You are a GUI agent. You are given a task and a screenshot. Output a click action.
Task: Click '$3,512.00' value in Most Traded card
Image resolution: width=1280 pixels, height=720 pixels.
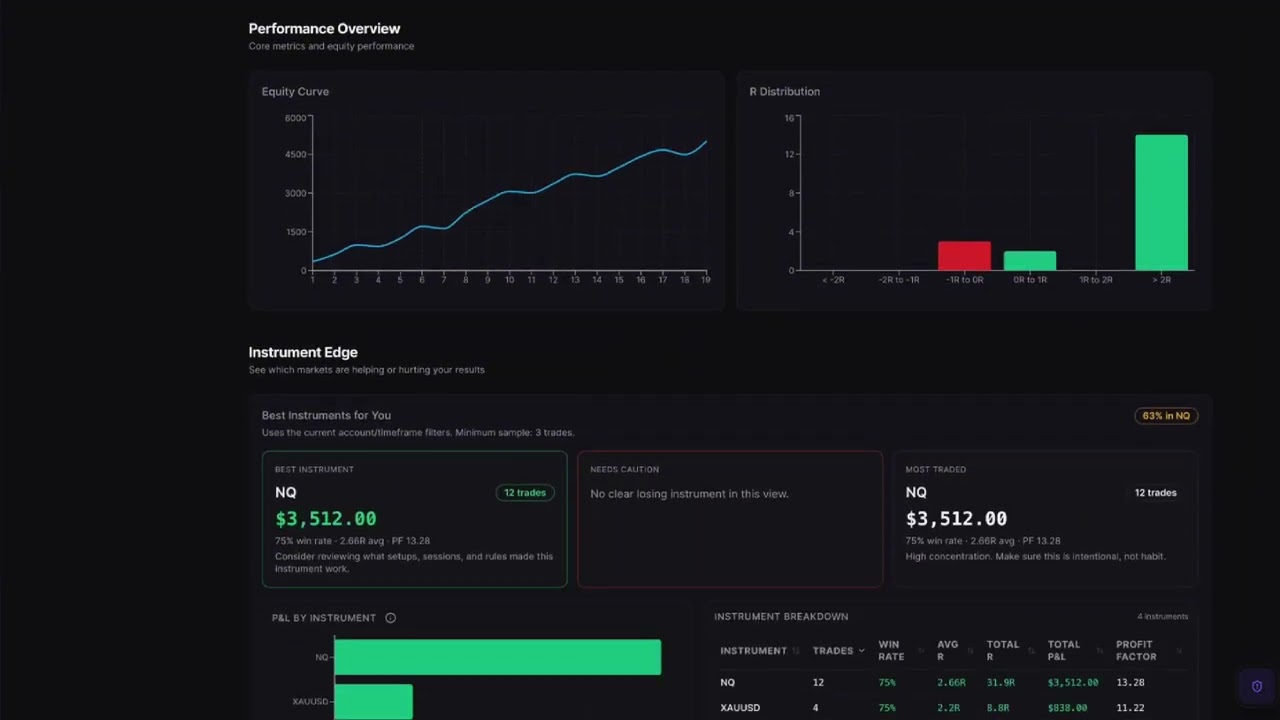click(x=956, y=519)
